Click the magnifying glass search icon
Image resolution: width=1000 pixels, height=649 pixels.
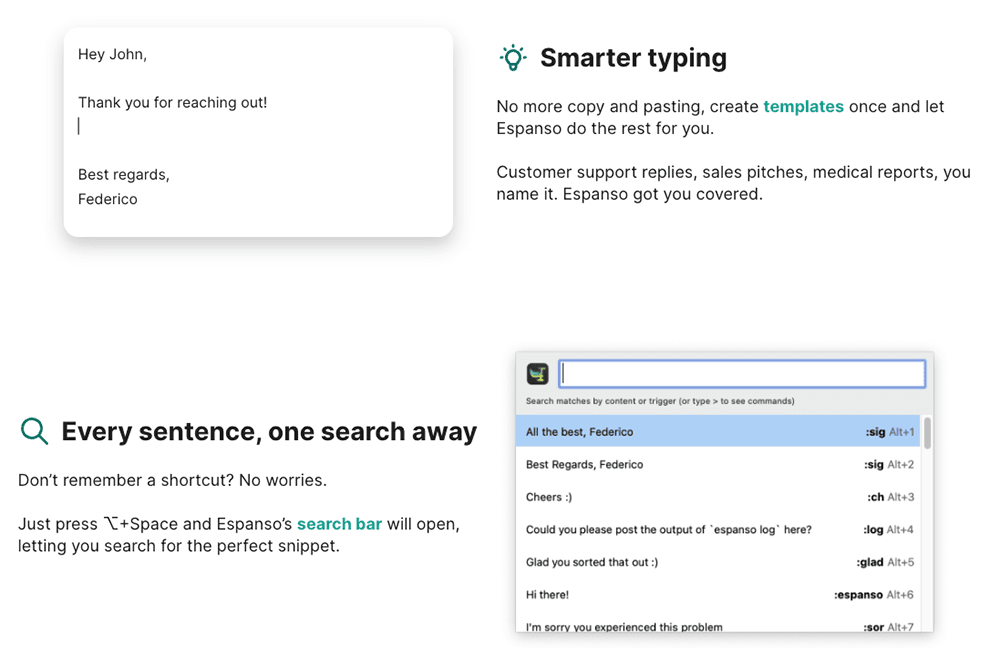coord(34,431)
